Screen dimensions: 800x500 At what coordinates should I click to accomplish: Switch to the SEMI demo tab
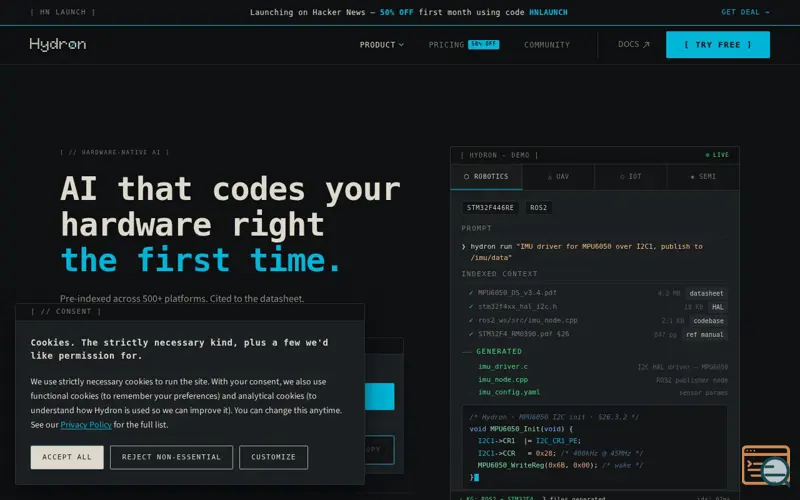click(703, 177)
